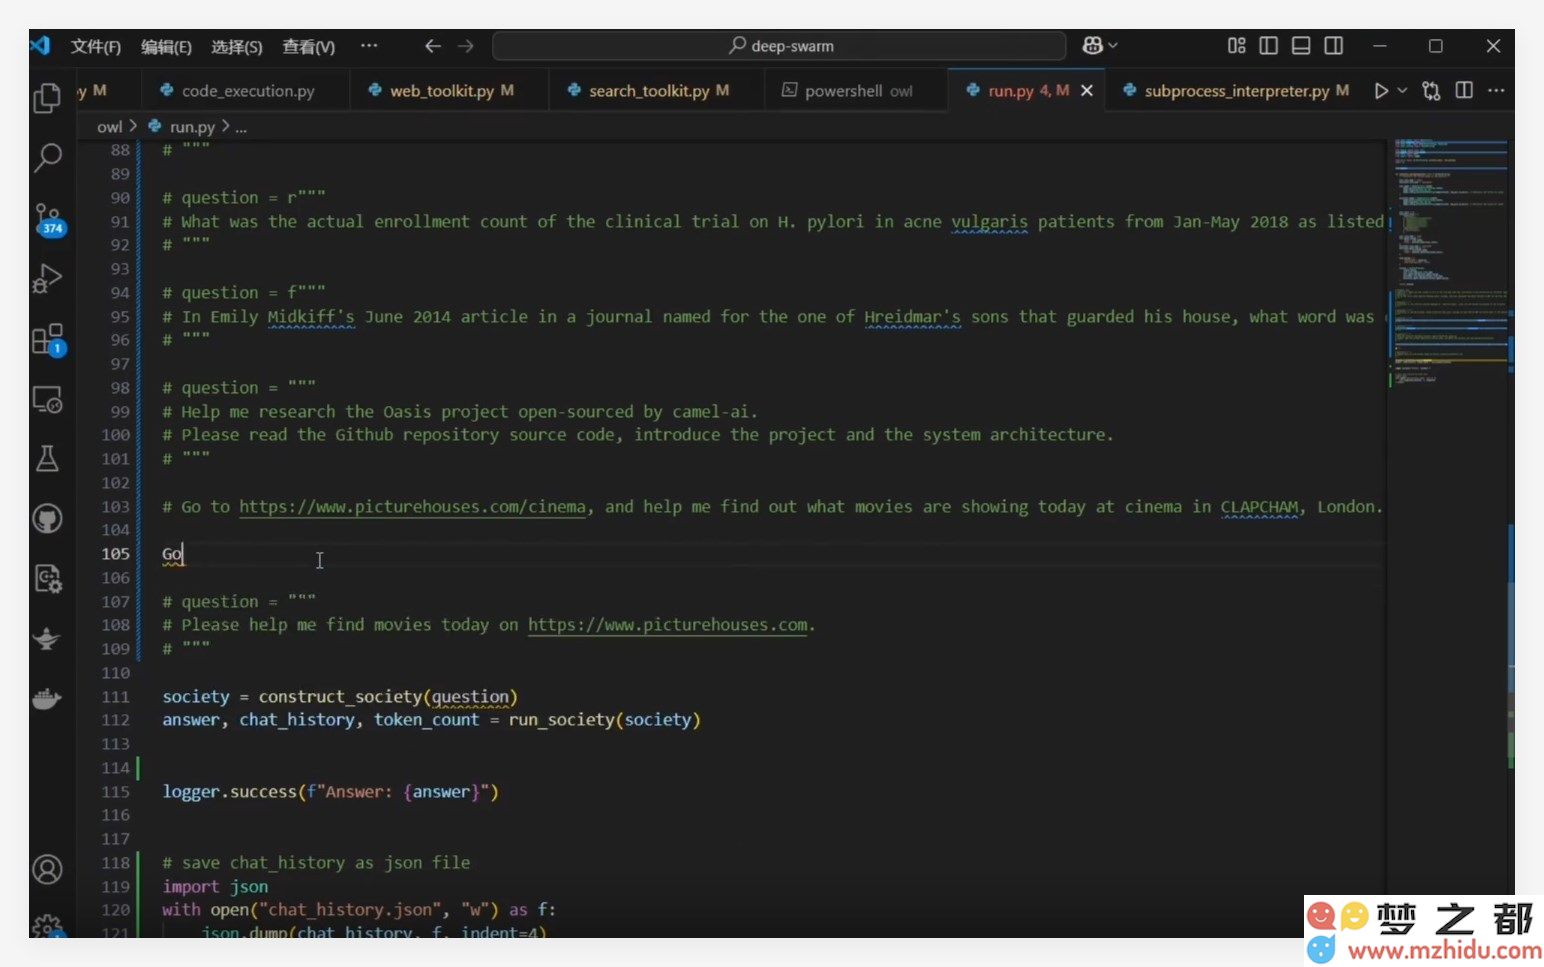
Task: Go forward with the right arrow
Action: [466, 46]
